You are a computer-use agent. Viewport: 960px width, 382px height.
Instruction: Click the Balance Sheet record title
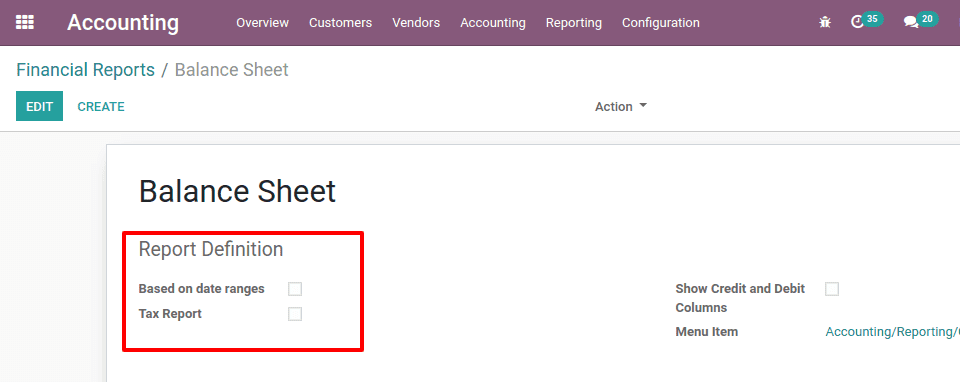click(238, 192)
